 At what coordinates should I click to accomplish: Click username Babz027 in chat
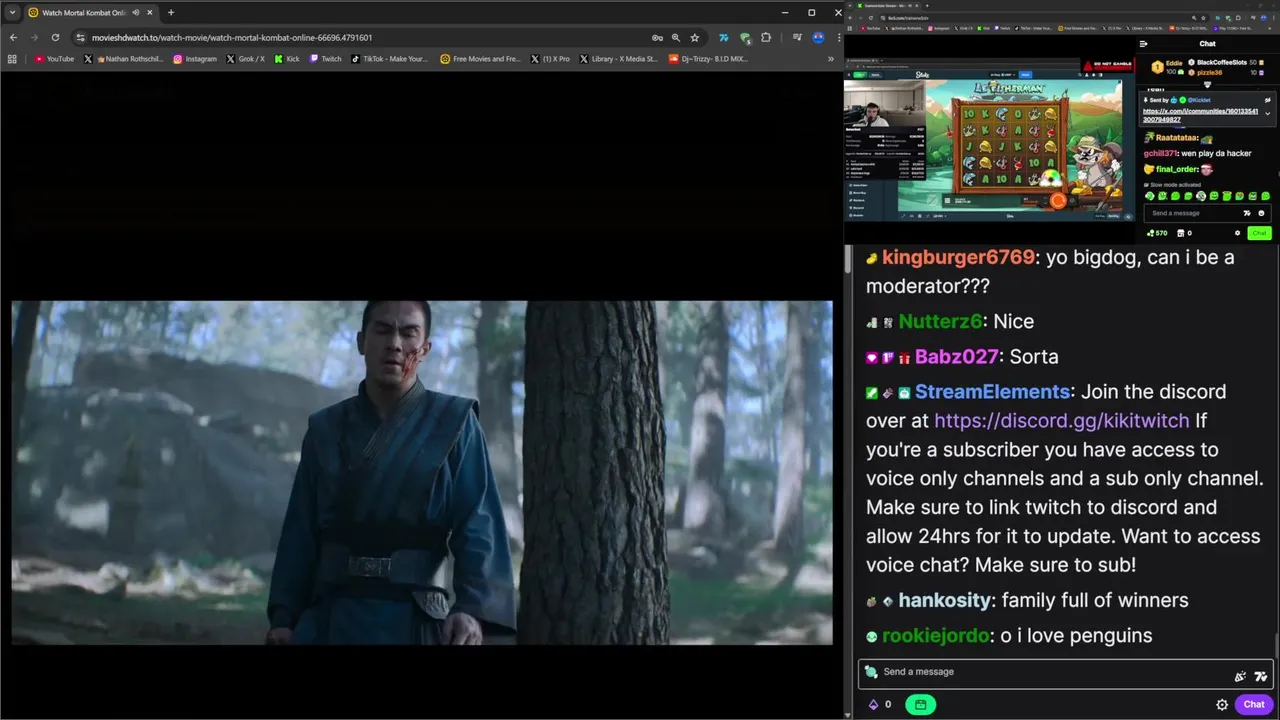coord(957,356)
